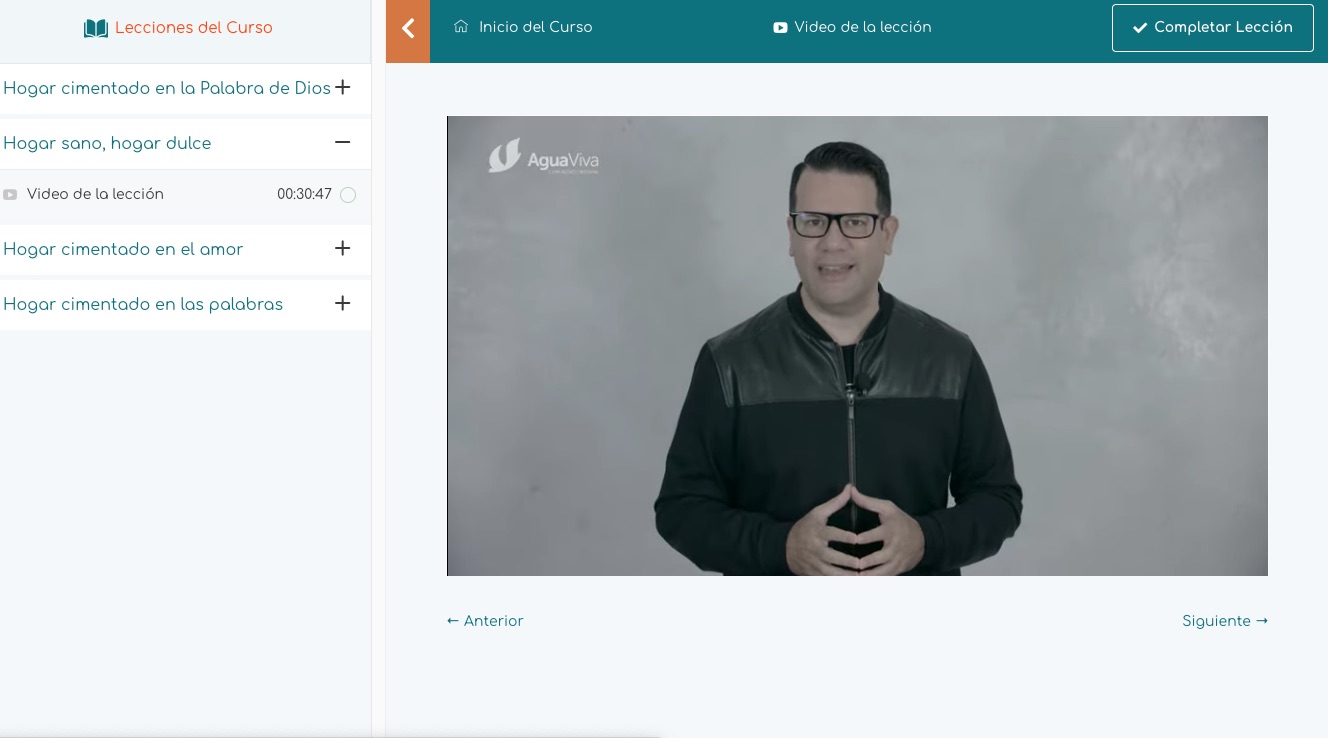Select Video de la lección in top bar

click(x=862, y=27)
